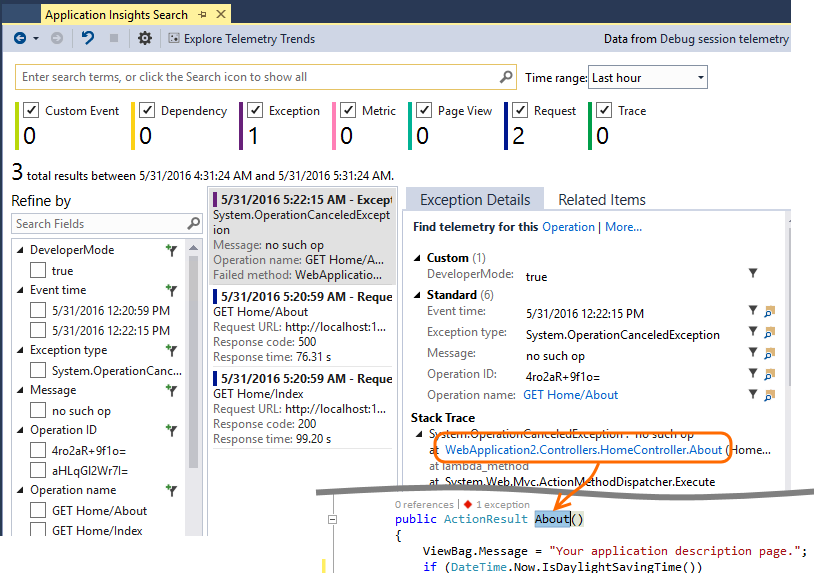Screen dimensions: 814x573
Task: Collapse the Standard details section
Action: point(417,295)
